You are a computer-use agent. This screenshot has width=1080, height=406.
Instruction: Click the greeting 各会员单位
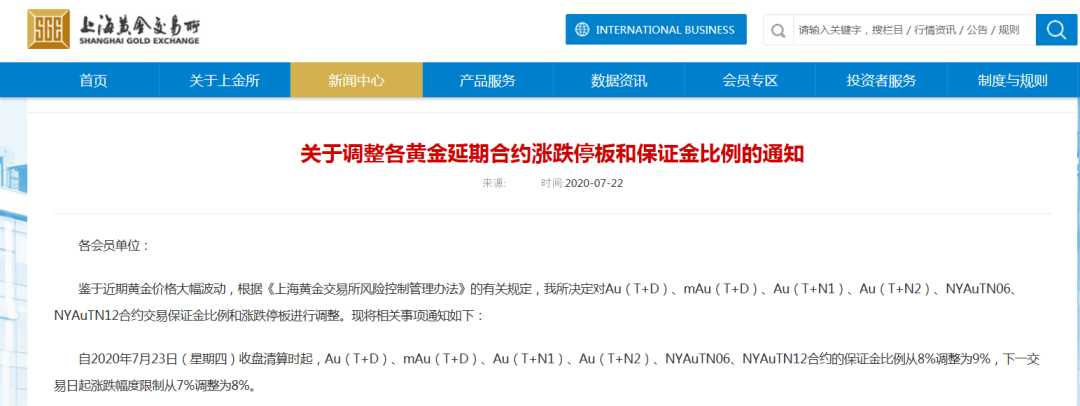pos(114,246)
